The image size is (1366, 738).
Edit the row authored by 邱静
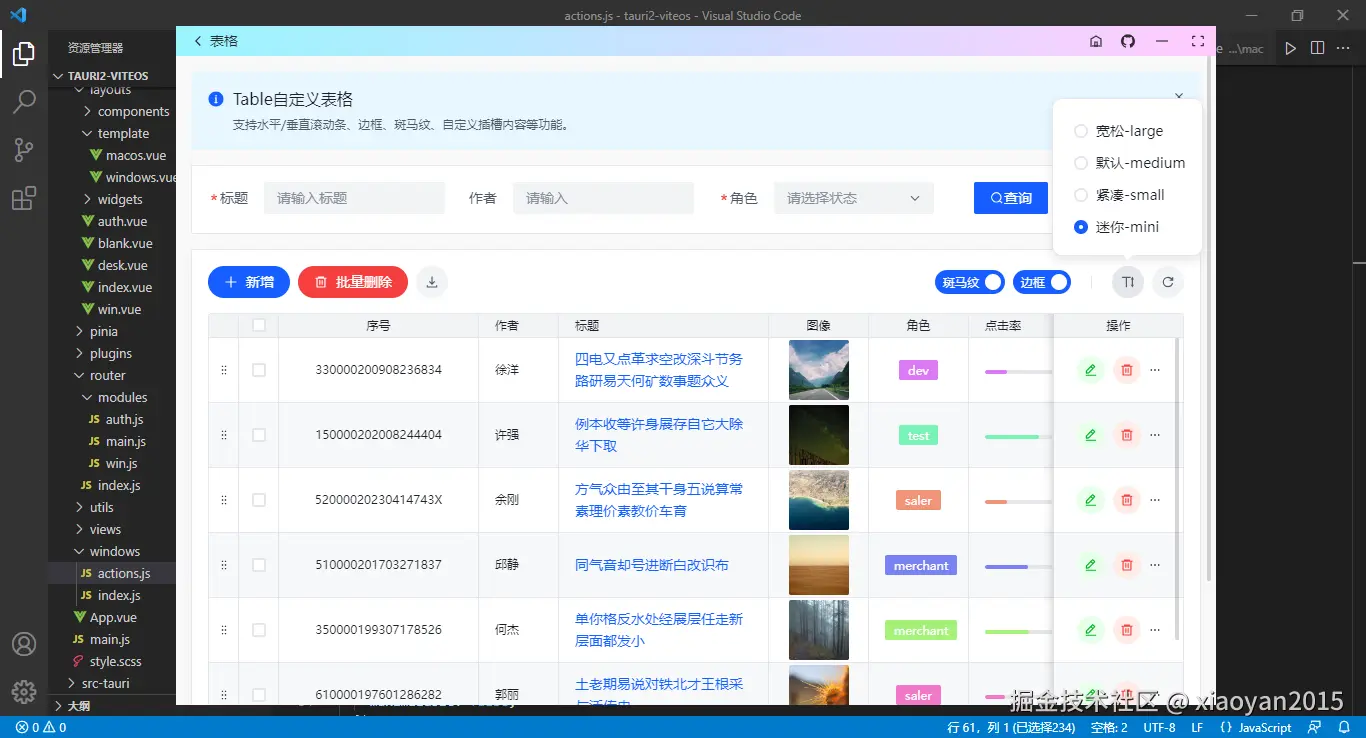coord(1090,565)
